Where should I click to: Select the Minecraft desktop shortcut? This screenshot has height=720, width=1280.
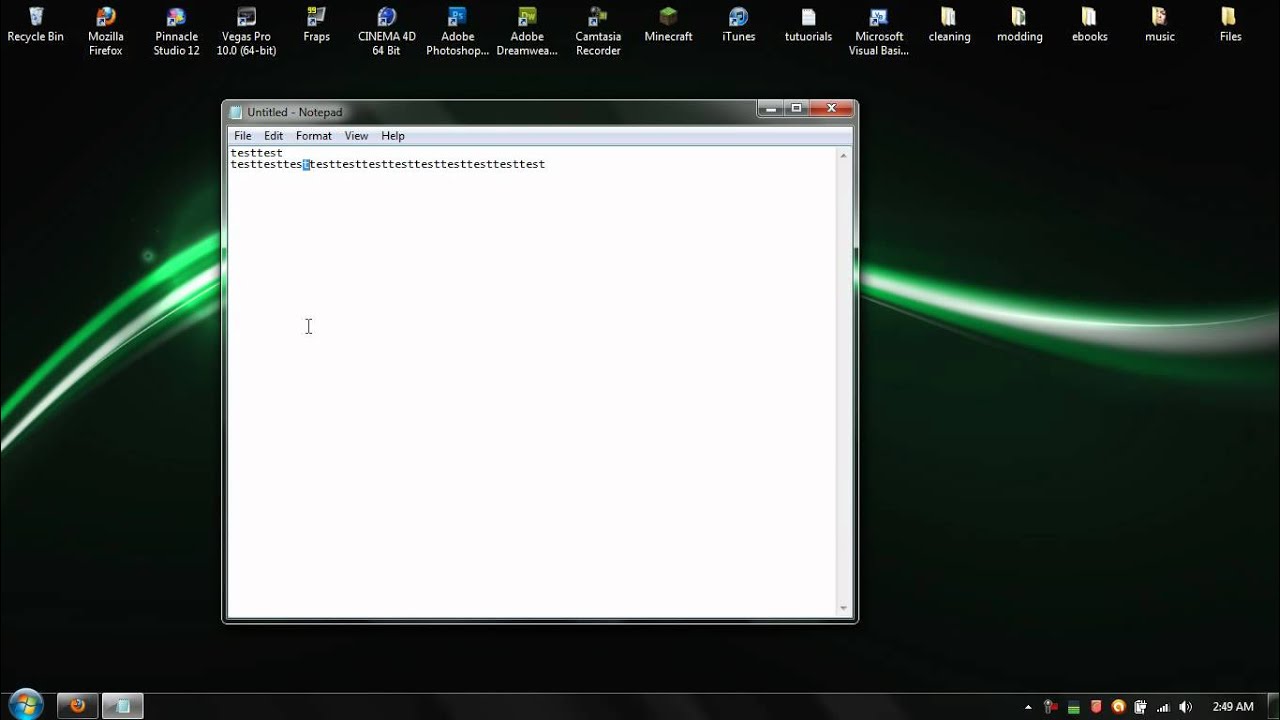click(668, 26)
